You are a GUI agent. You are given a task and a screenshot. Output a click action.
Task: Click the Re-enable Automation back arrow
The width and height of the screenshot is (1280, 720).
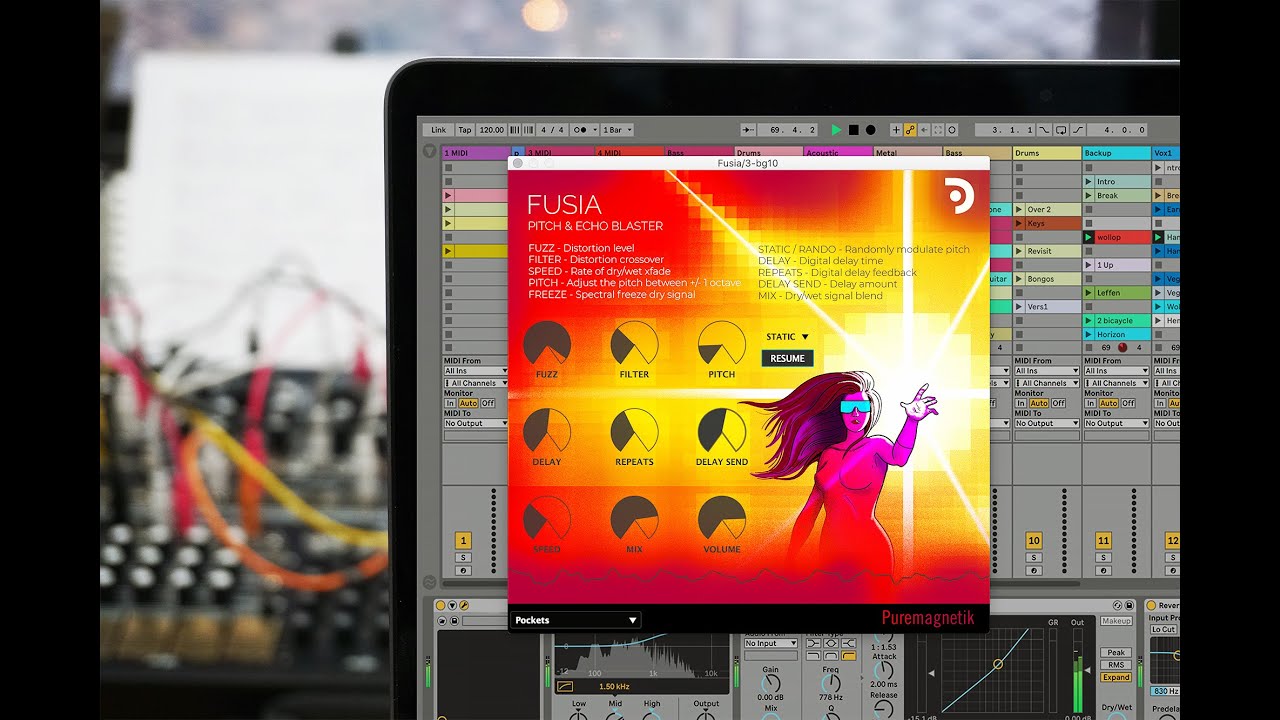point(924,130)
